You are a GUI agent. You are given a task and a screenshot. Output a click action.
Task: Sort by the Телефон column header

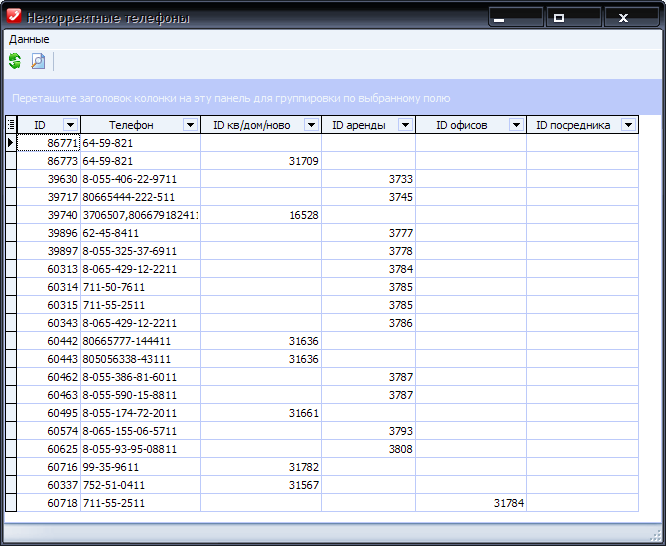[x=131, y=125]
